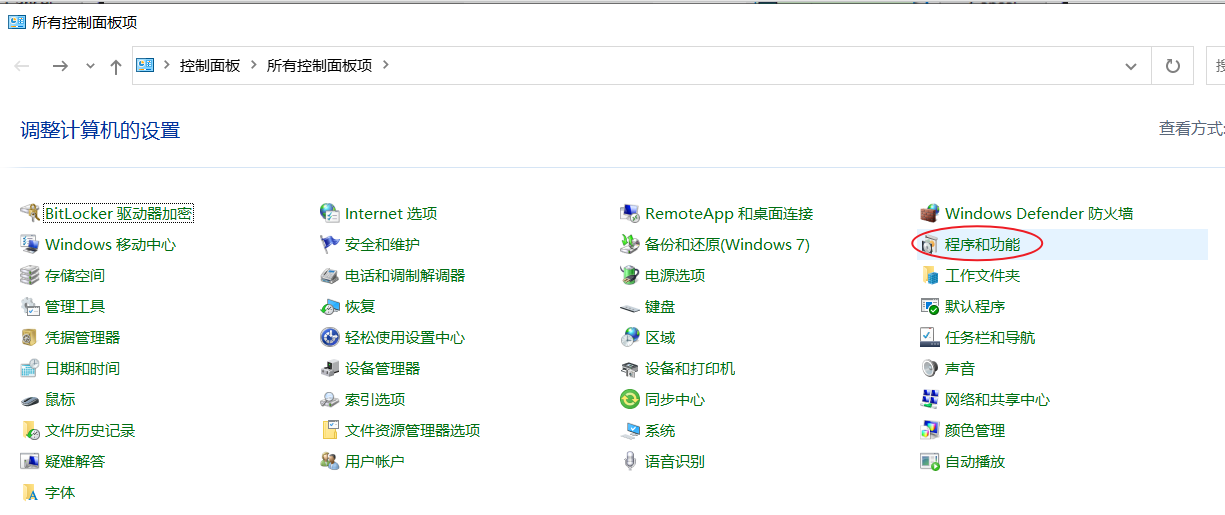Open the Internet 选项 icon
This screenshot has width=1225, height=515.
click(x=329, y=213)
